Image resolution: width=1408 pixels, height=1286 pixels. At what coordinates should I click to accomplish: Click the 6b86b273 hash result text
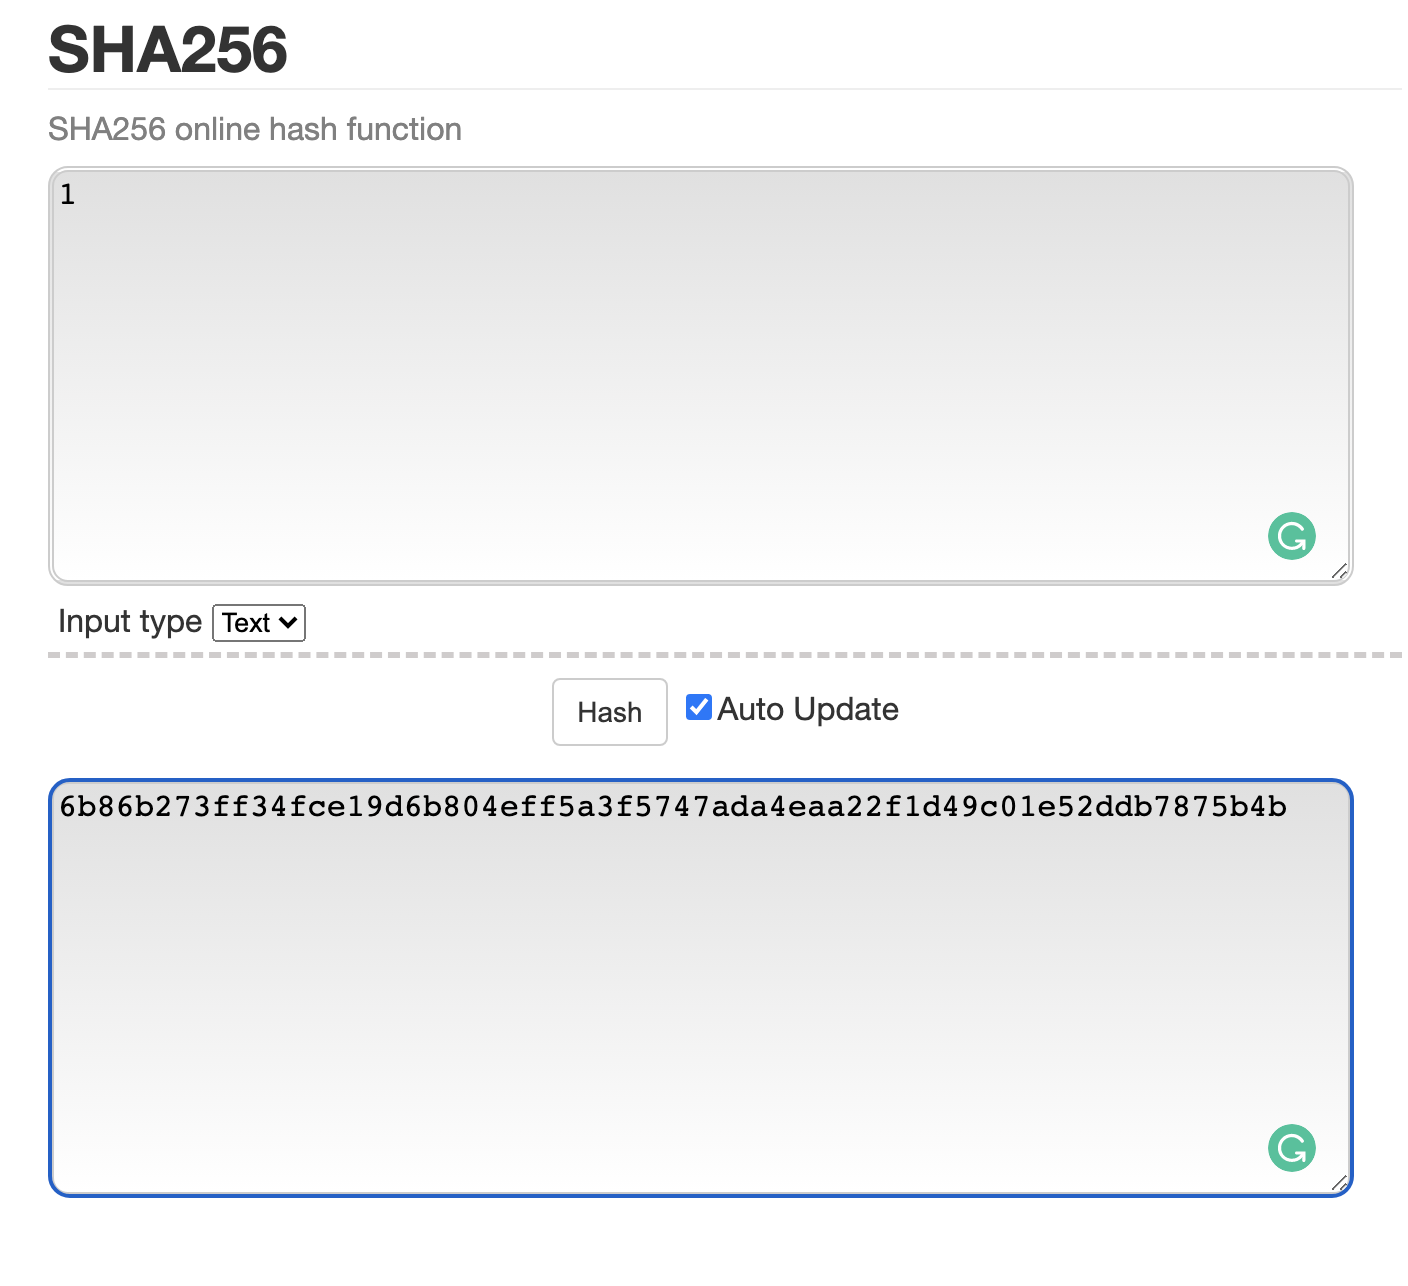pos(673,806)
